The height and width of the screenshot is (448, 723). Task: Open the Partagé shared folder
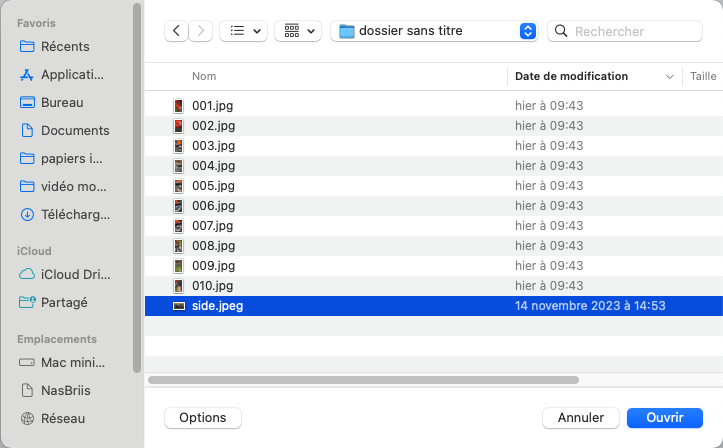click(x=64, y=302)
